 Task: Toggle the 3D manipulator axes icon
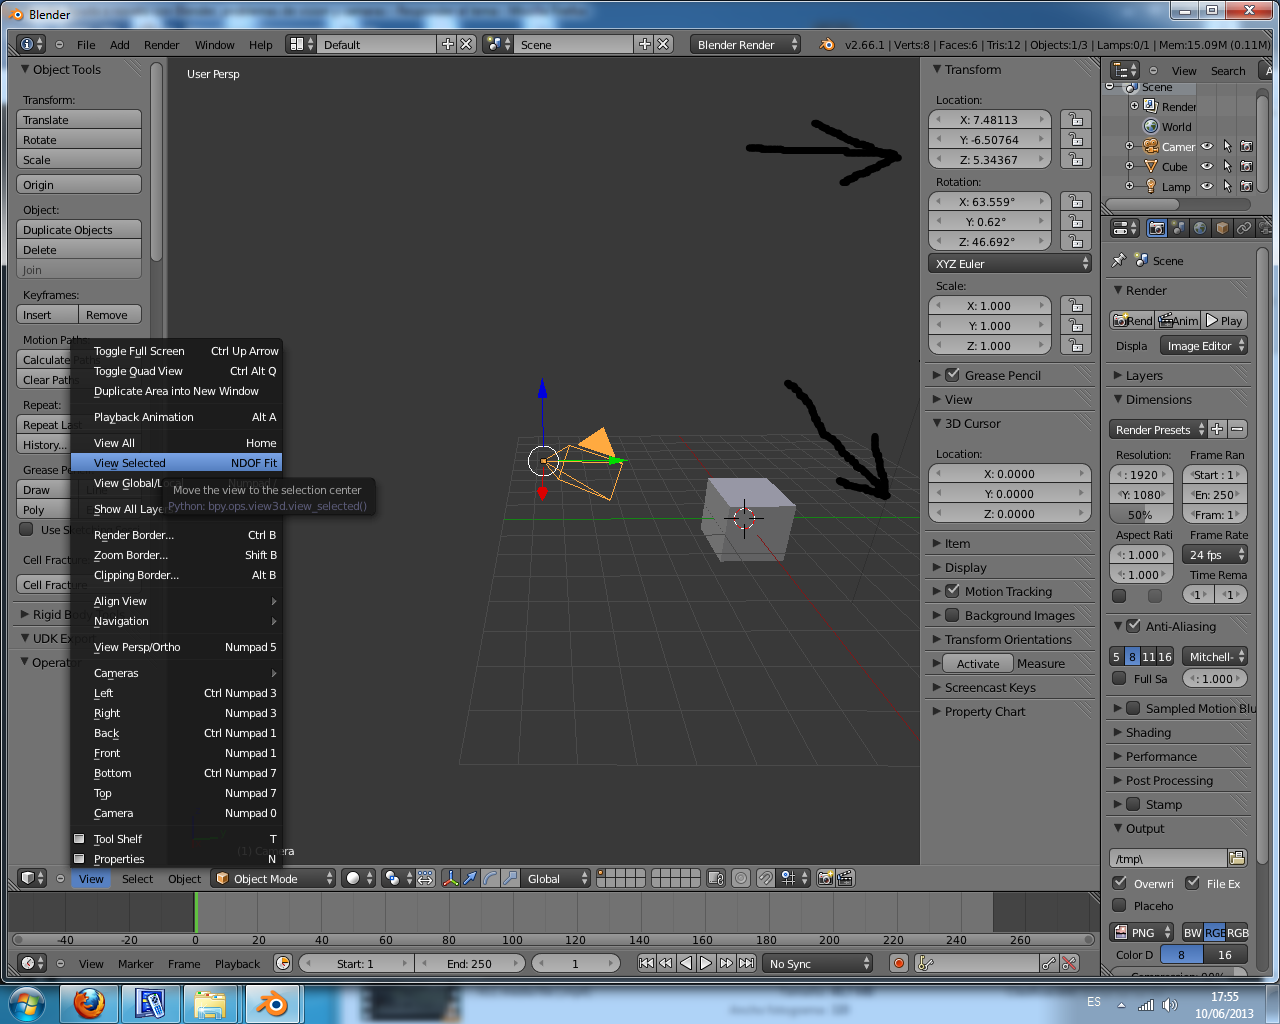[x=450, y=878]
